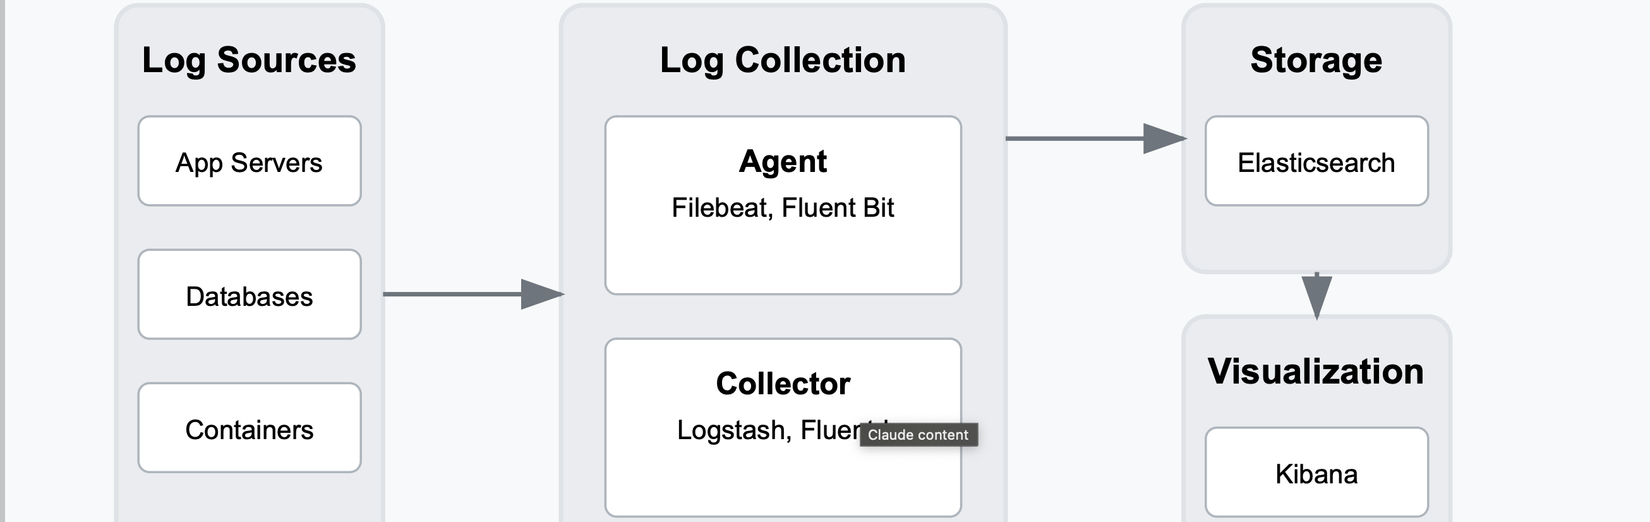Click the downward arrowhead above Visualization
The width and height of the screenshot is (1650, 522).
(x=1317, y=294)
